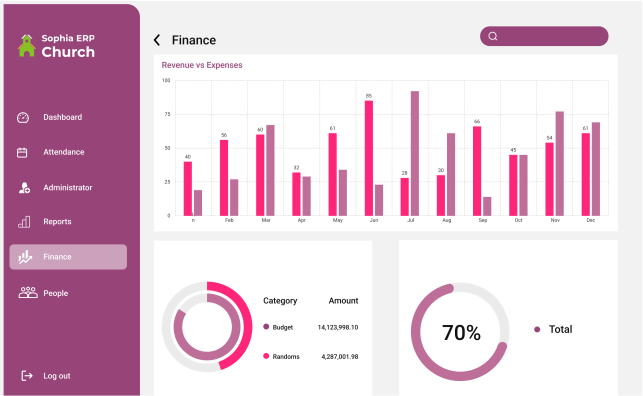Click the Feb revenue bar labeled 56
643x396 pixels.
224,178
